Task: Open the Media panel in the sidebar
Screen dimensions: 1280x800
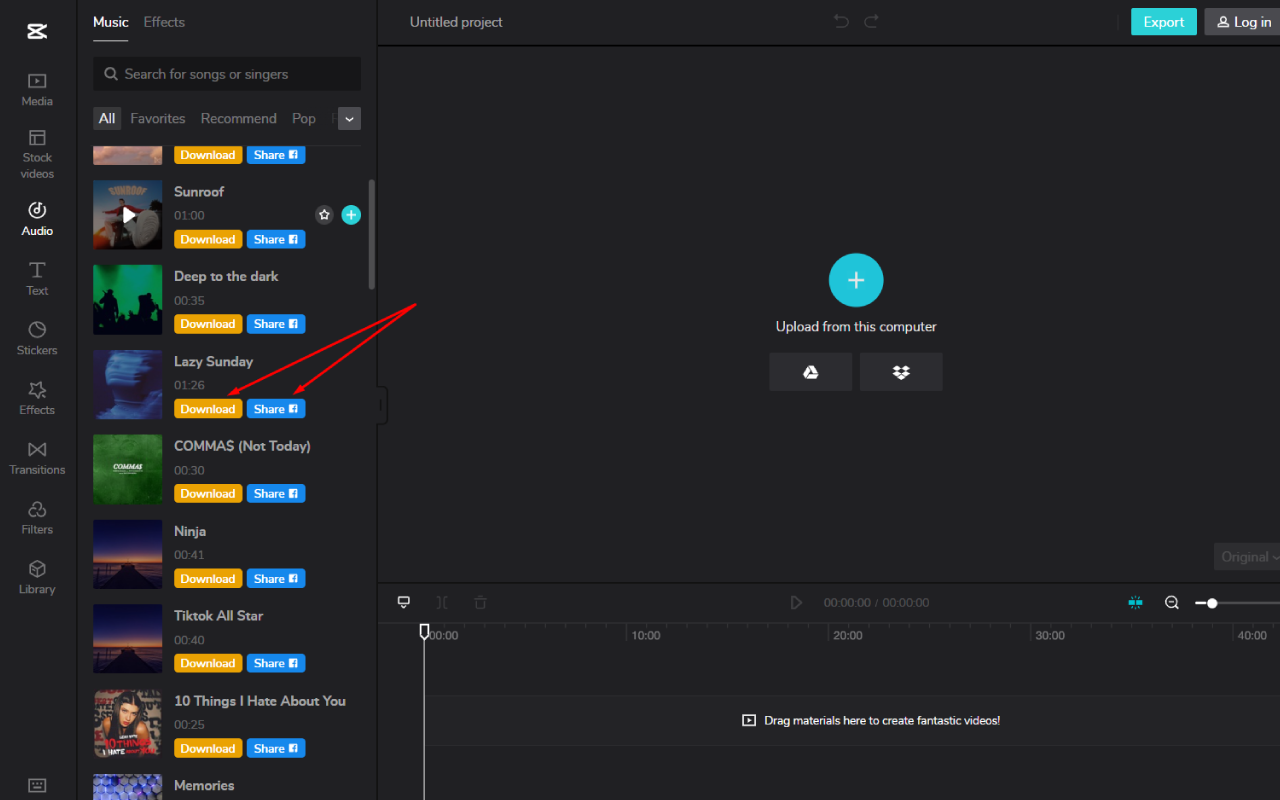Action: pyautogui.click(x=36, y=88)
